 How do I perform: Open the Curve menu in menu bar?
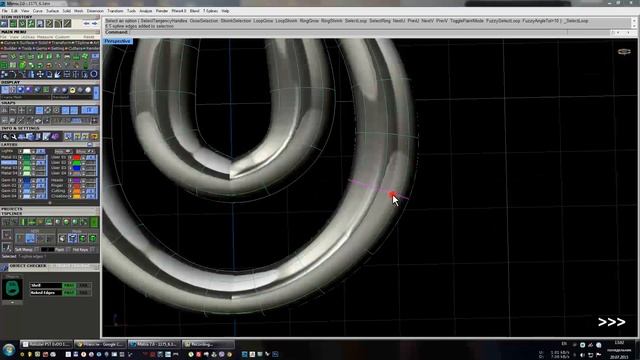(x=38, y=11)
